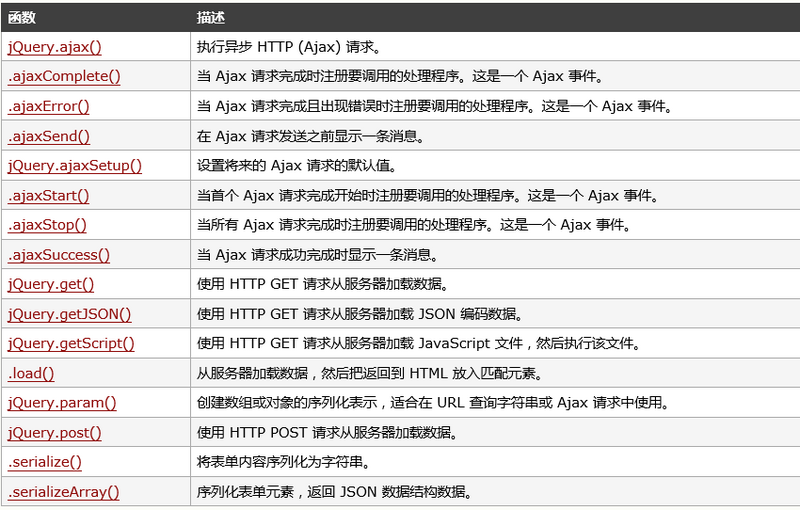This screenshot has width=800, height=510.
Task: Click '使用 HTTP GET 请求从服务器加载数据。' text
Action: pyautogui.click(x=323, y=285)
